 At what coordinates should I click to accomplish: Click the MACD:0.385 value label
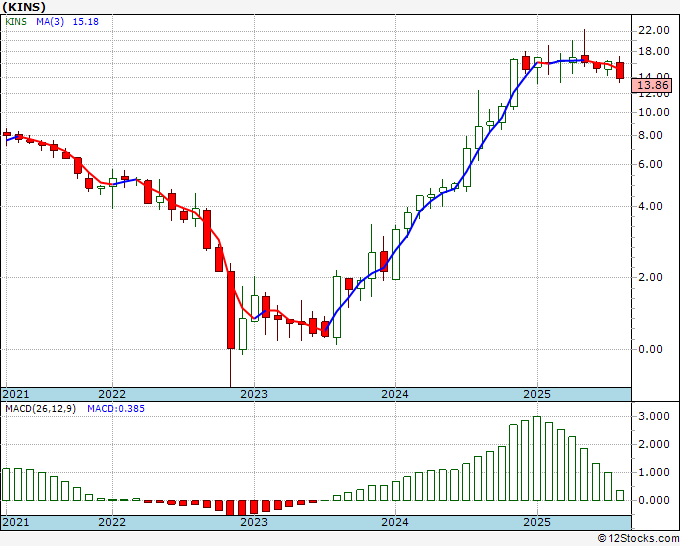[x=116, y=409]
